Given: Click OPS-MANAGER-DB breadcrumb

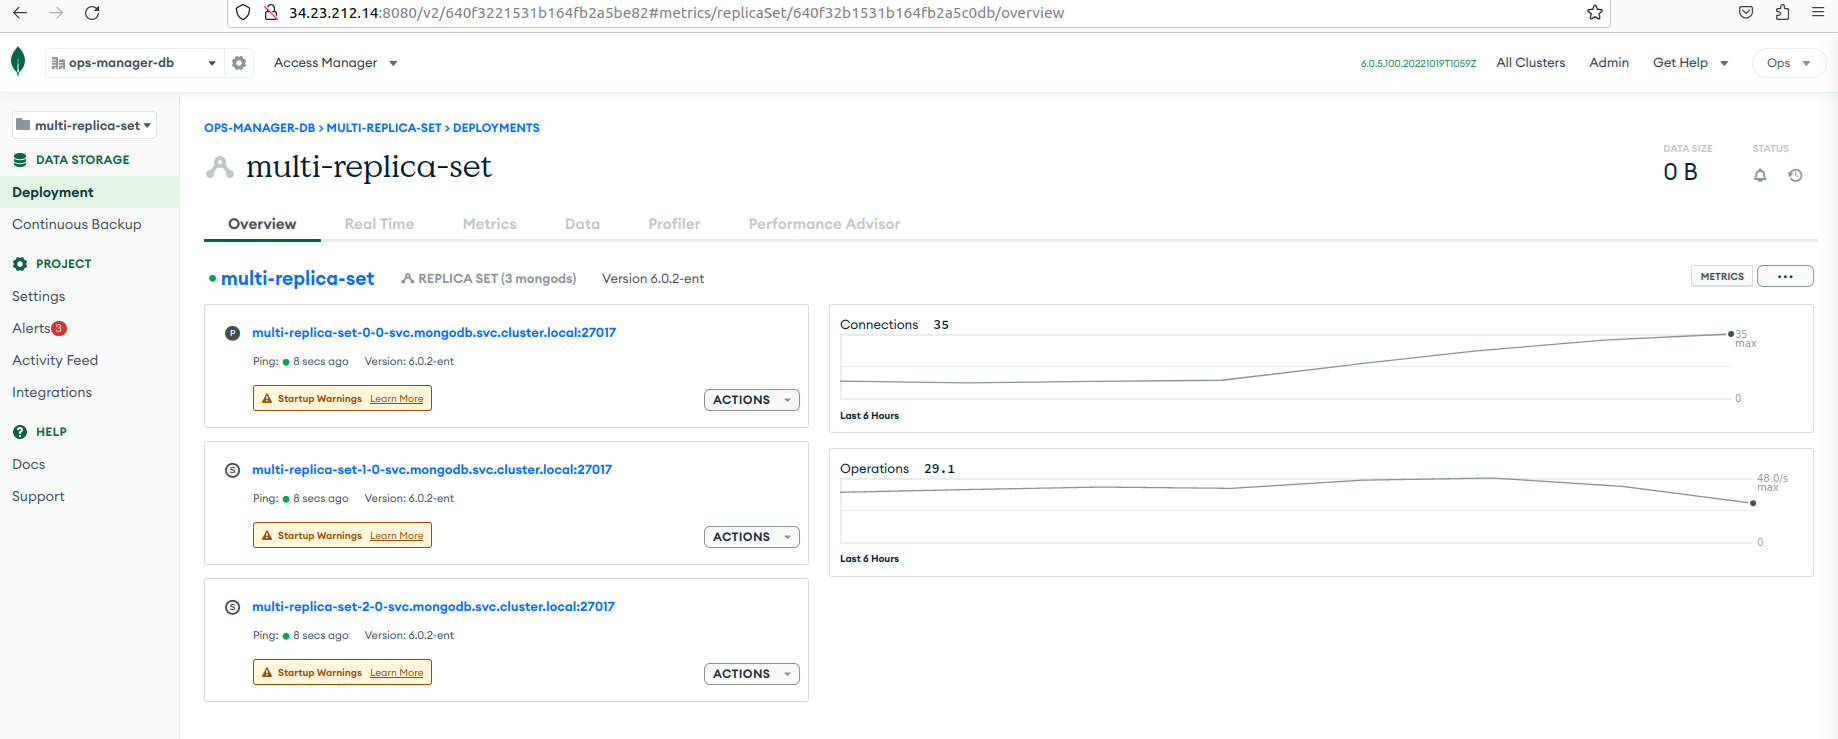Looking at the screenshot, I should point(259,128).
